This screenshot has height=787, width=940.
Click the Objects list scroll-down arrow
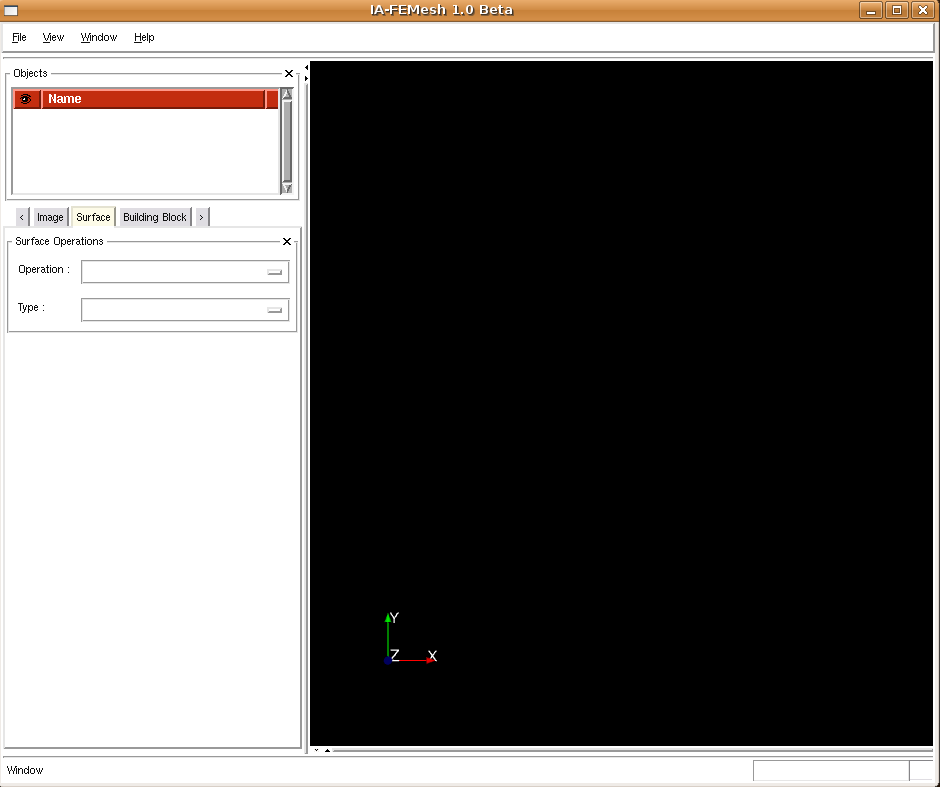pyautogui.click(x=287, y=187)
